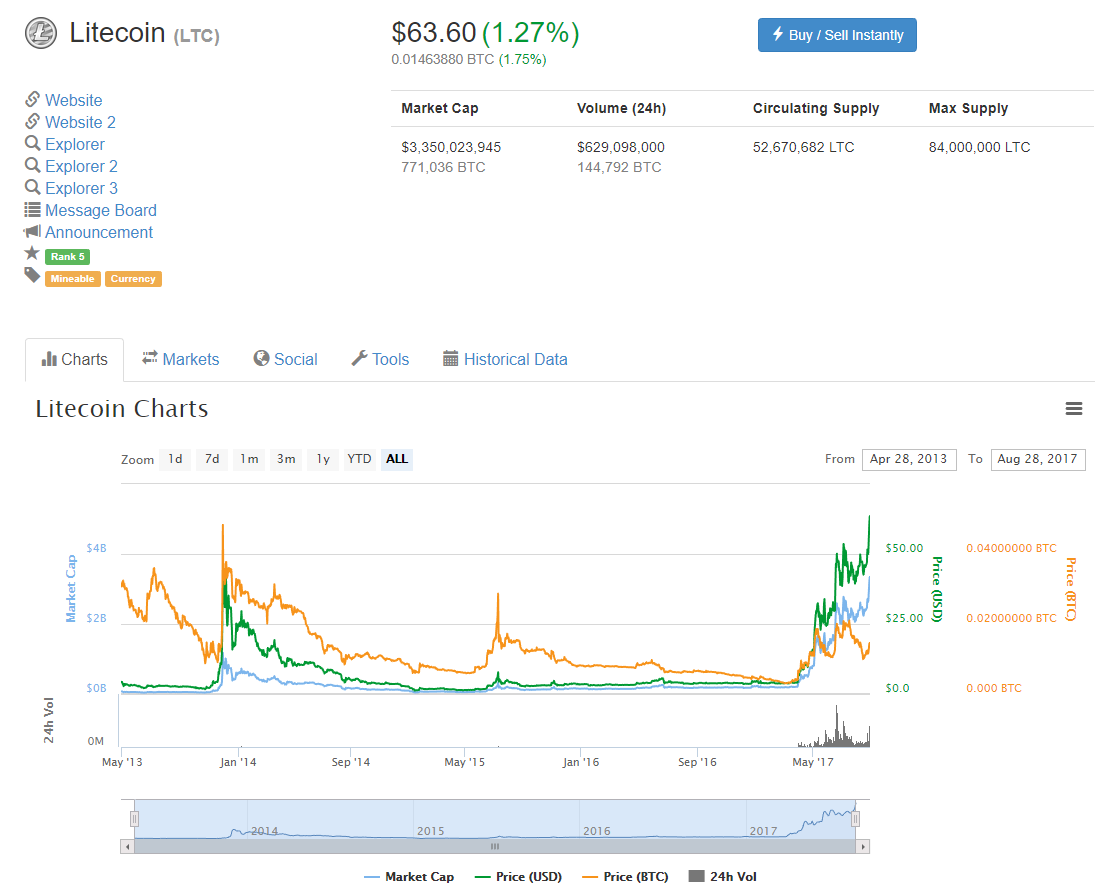Click the 0.01463880 BTC price text

point(443,60)
